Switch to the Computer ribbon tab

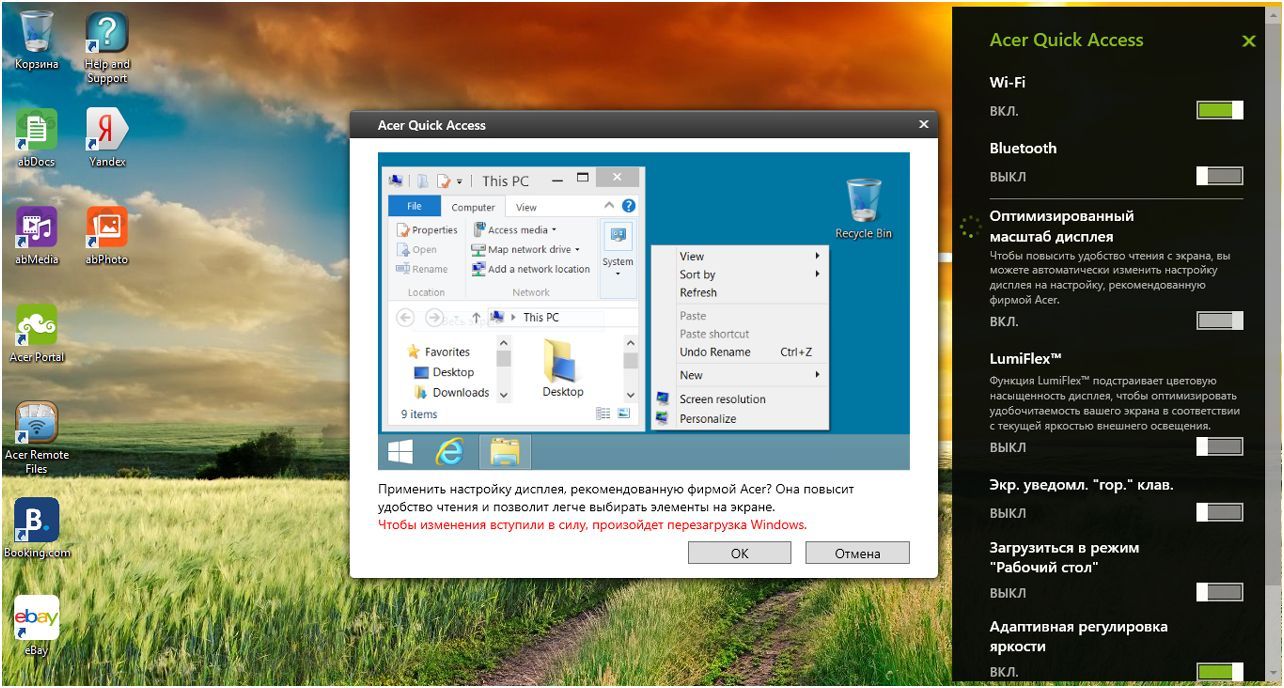[x=472, y=207]
